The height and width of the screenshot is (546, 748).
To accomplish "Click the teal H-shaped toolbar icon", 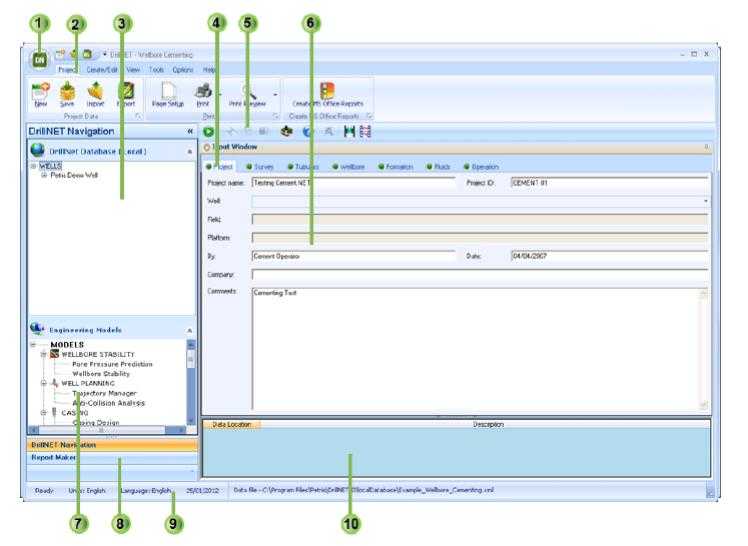I will 350,132.
